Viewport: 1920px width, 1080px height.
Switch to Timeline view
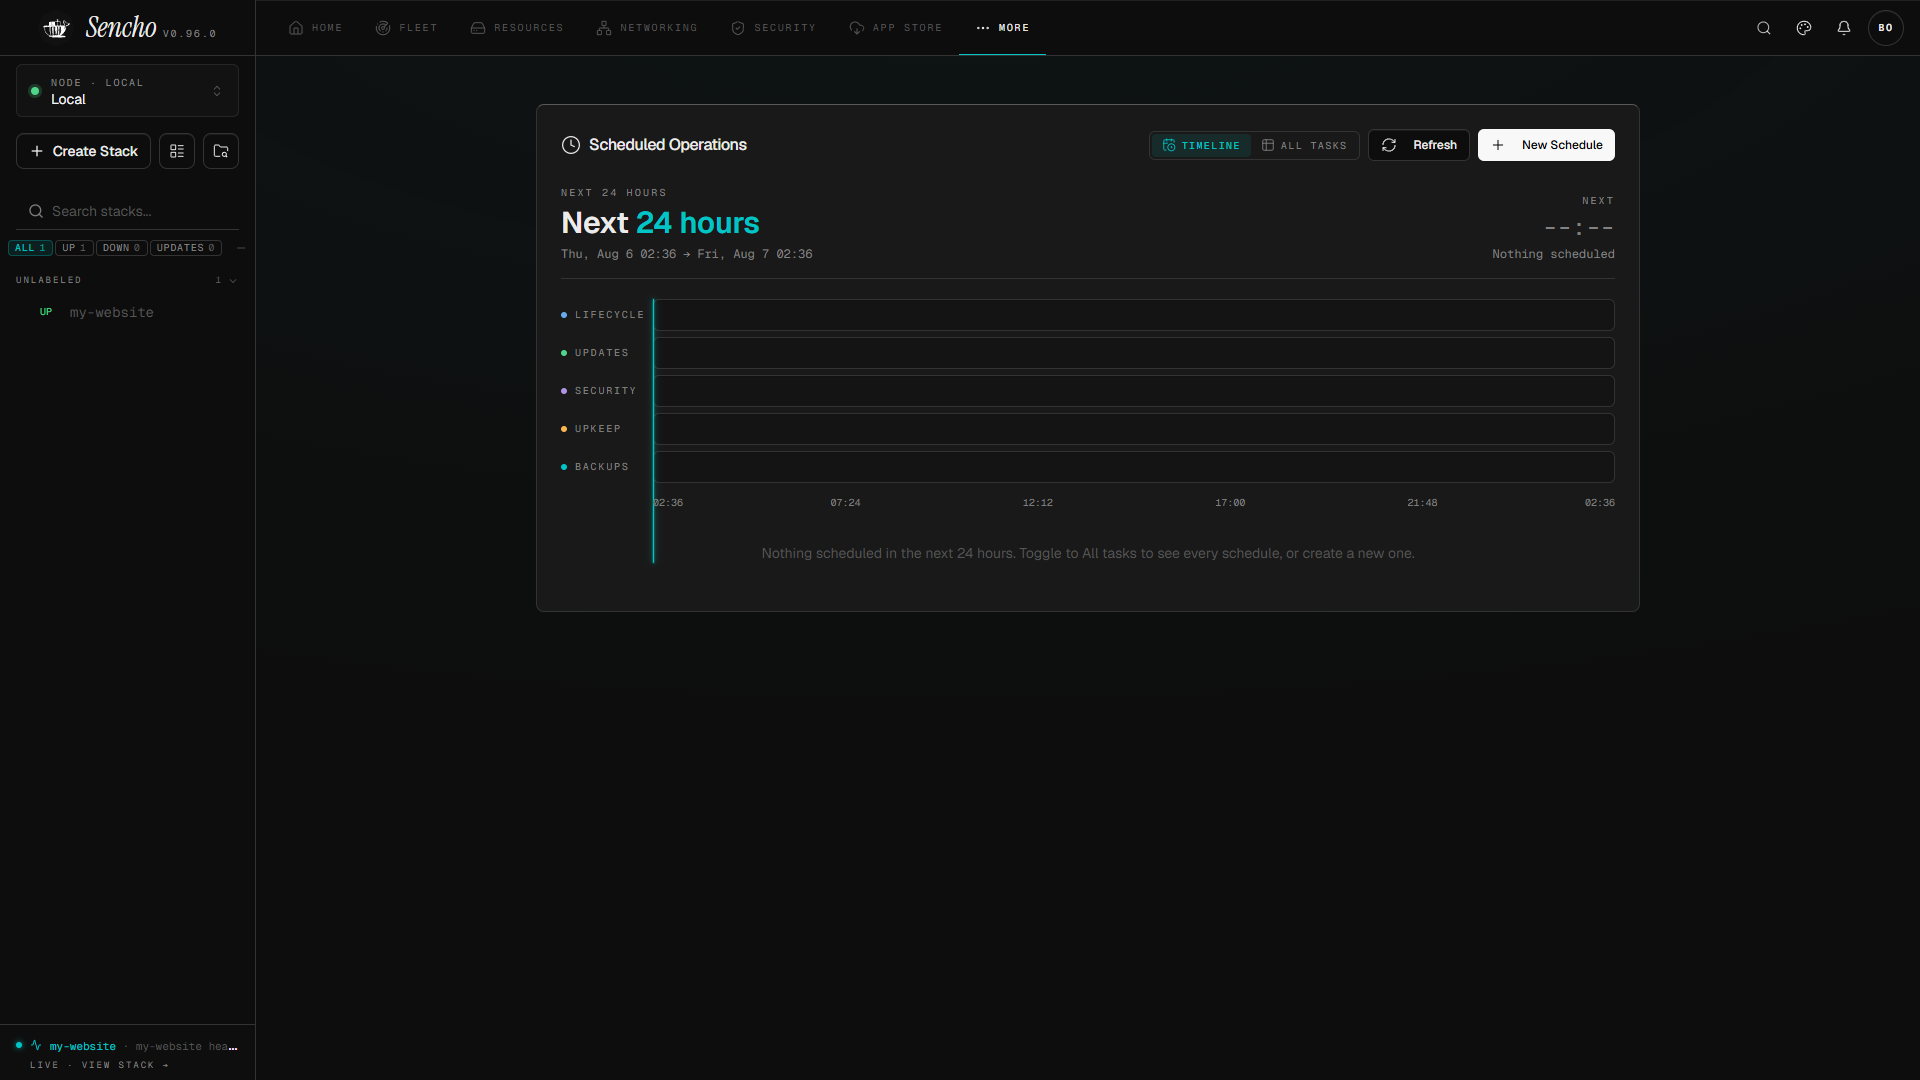click(1201, 146)
